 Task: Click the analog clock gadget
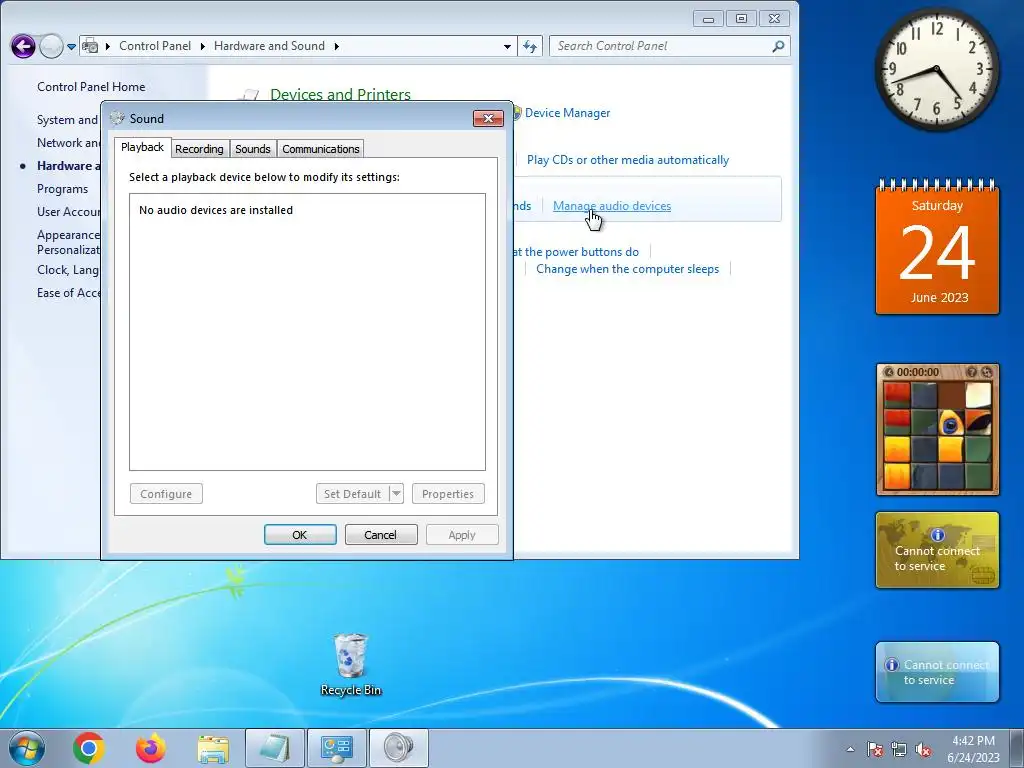[936, 69]
